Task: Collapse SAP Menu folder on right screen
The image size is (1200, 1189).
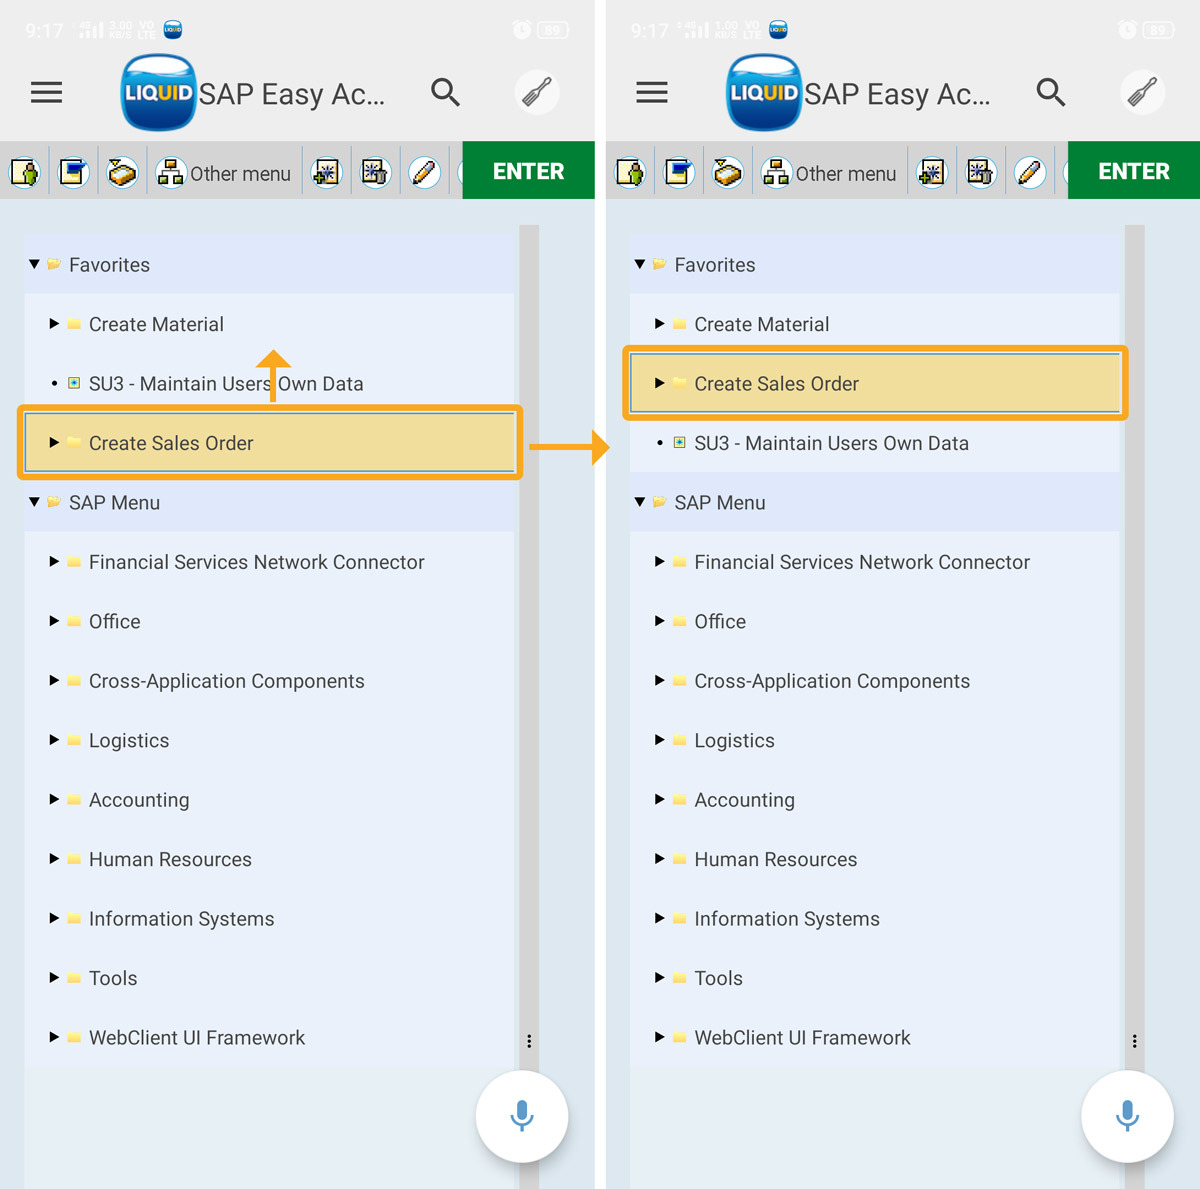Action: pos(640,502)
